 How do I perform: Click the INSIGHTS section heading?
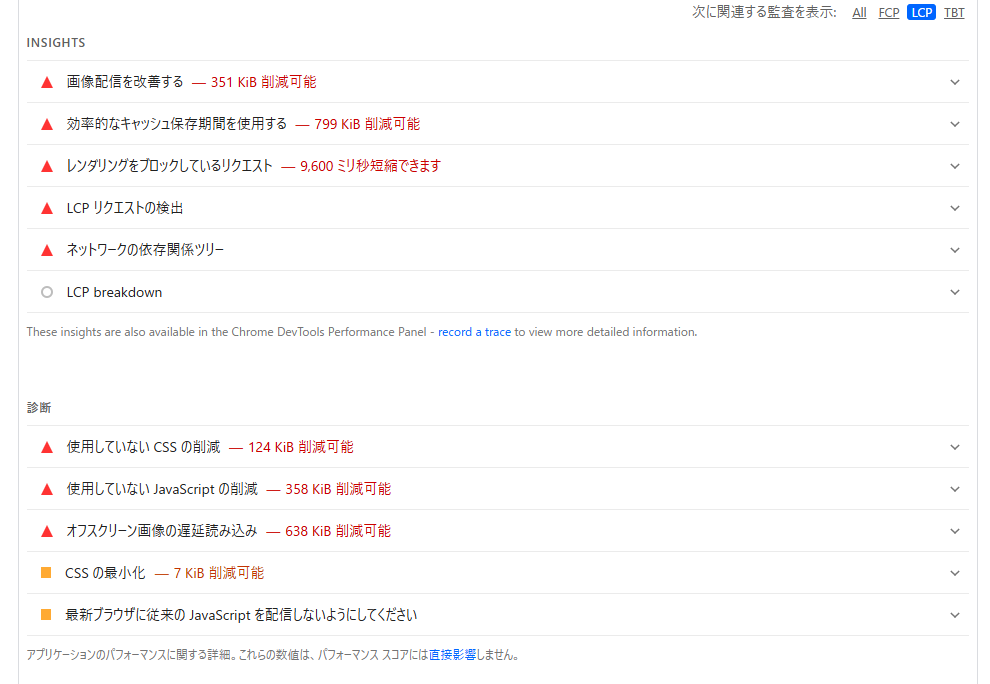pyautogui.click(x=55, y=43)
